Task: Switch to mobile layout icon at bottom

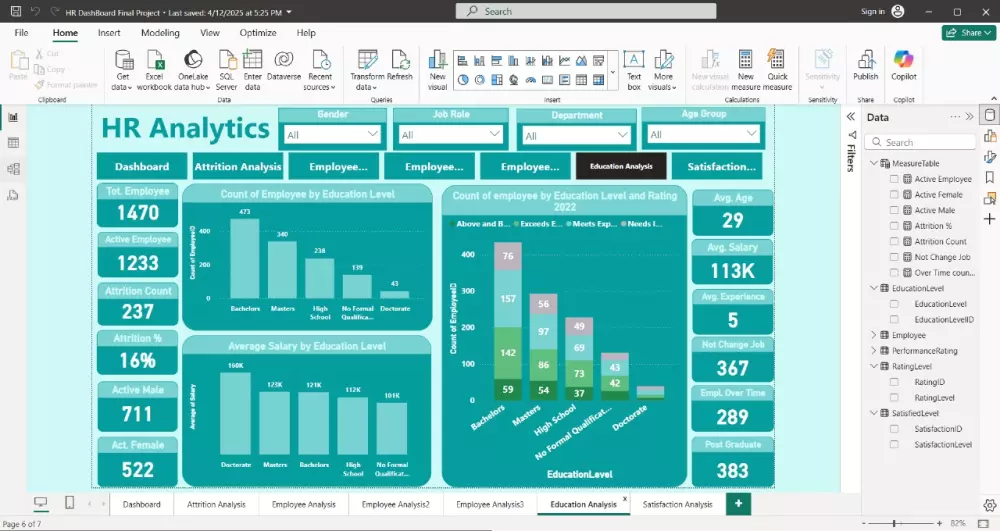Action: coord(70,503)
